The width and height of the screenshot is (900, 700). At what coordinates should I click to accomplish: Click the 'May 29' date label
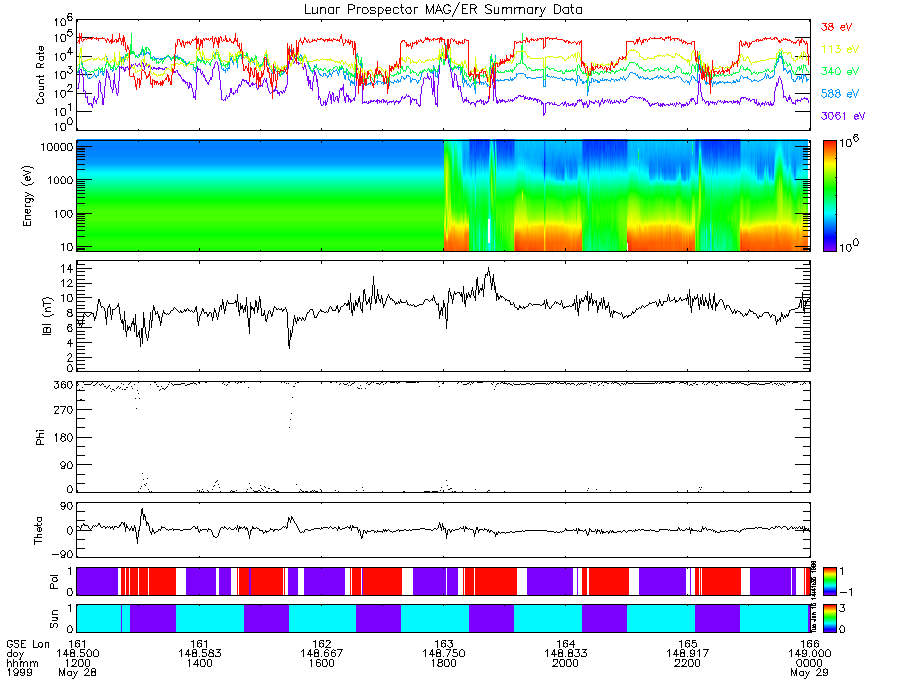click(809, 672)
